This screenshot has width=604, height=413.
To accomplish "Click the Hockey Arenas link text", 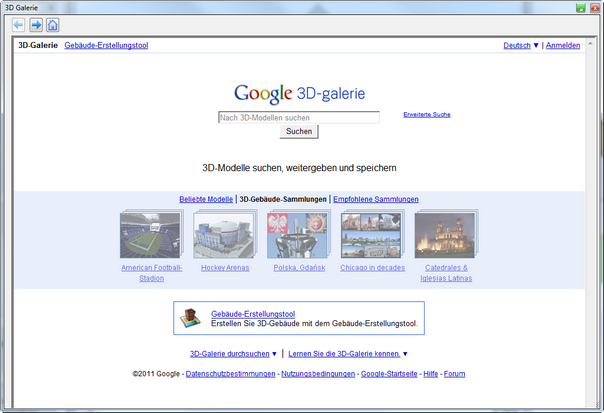I will pos(225,268).
